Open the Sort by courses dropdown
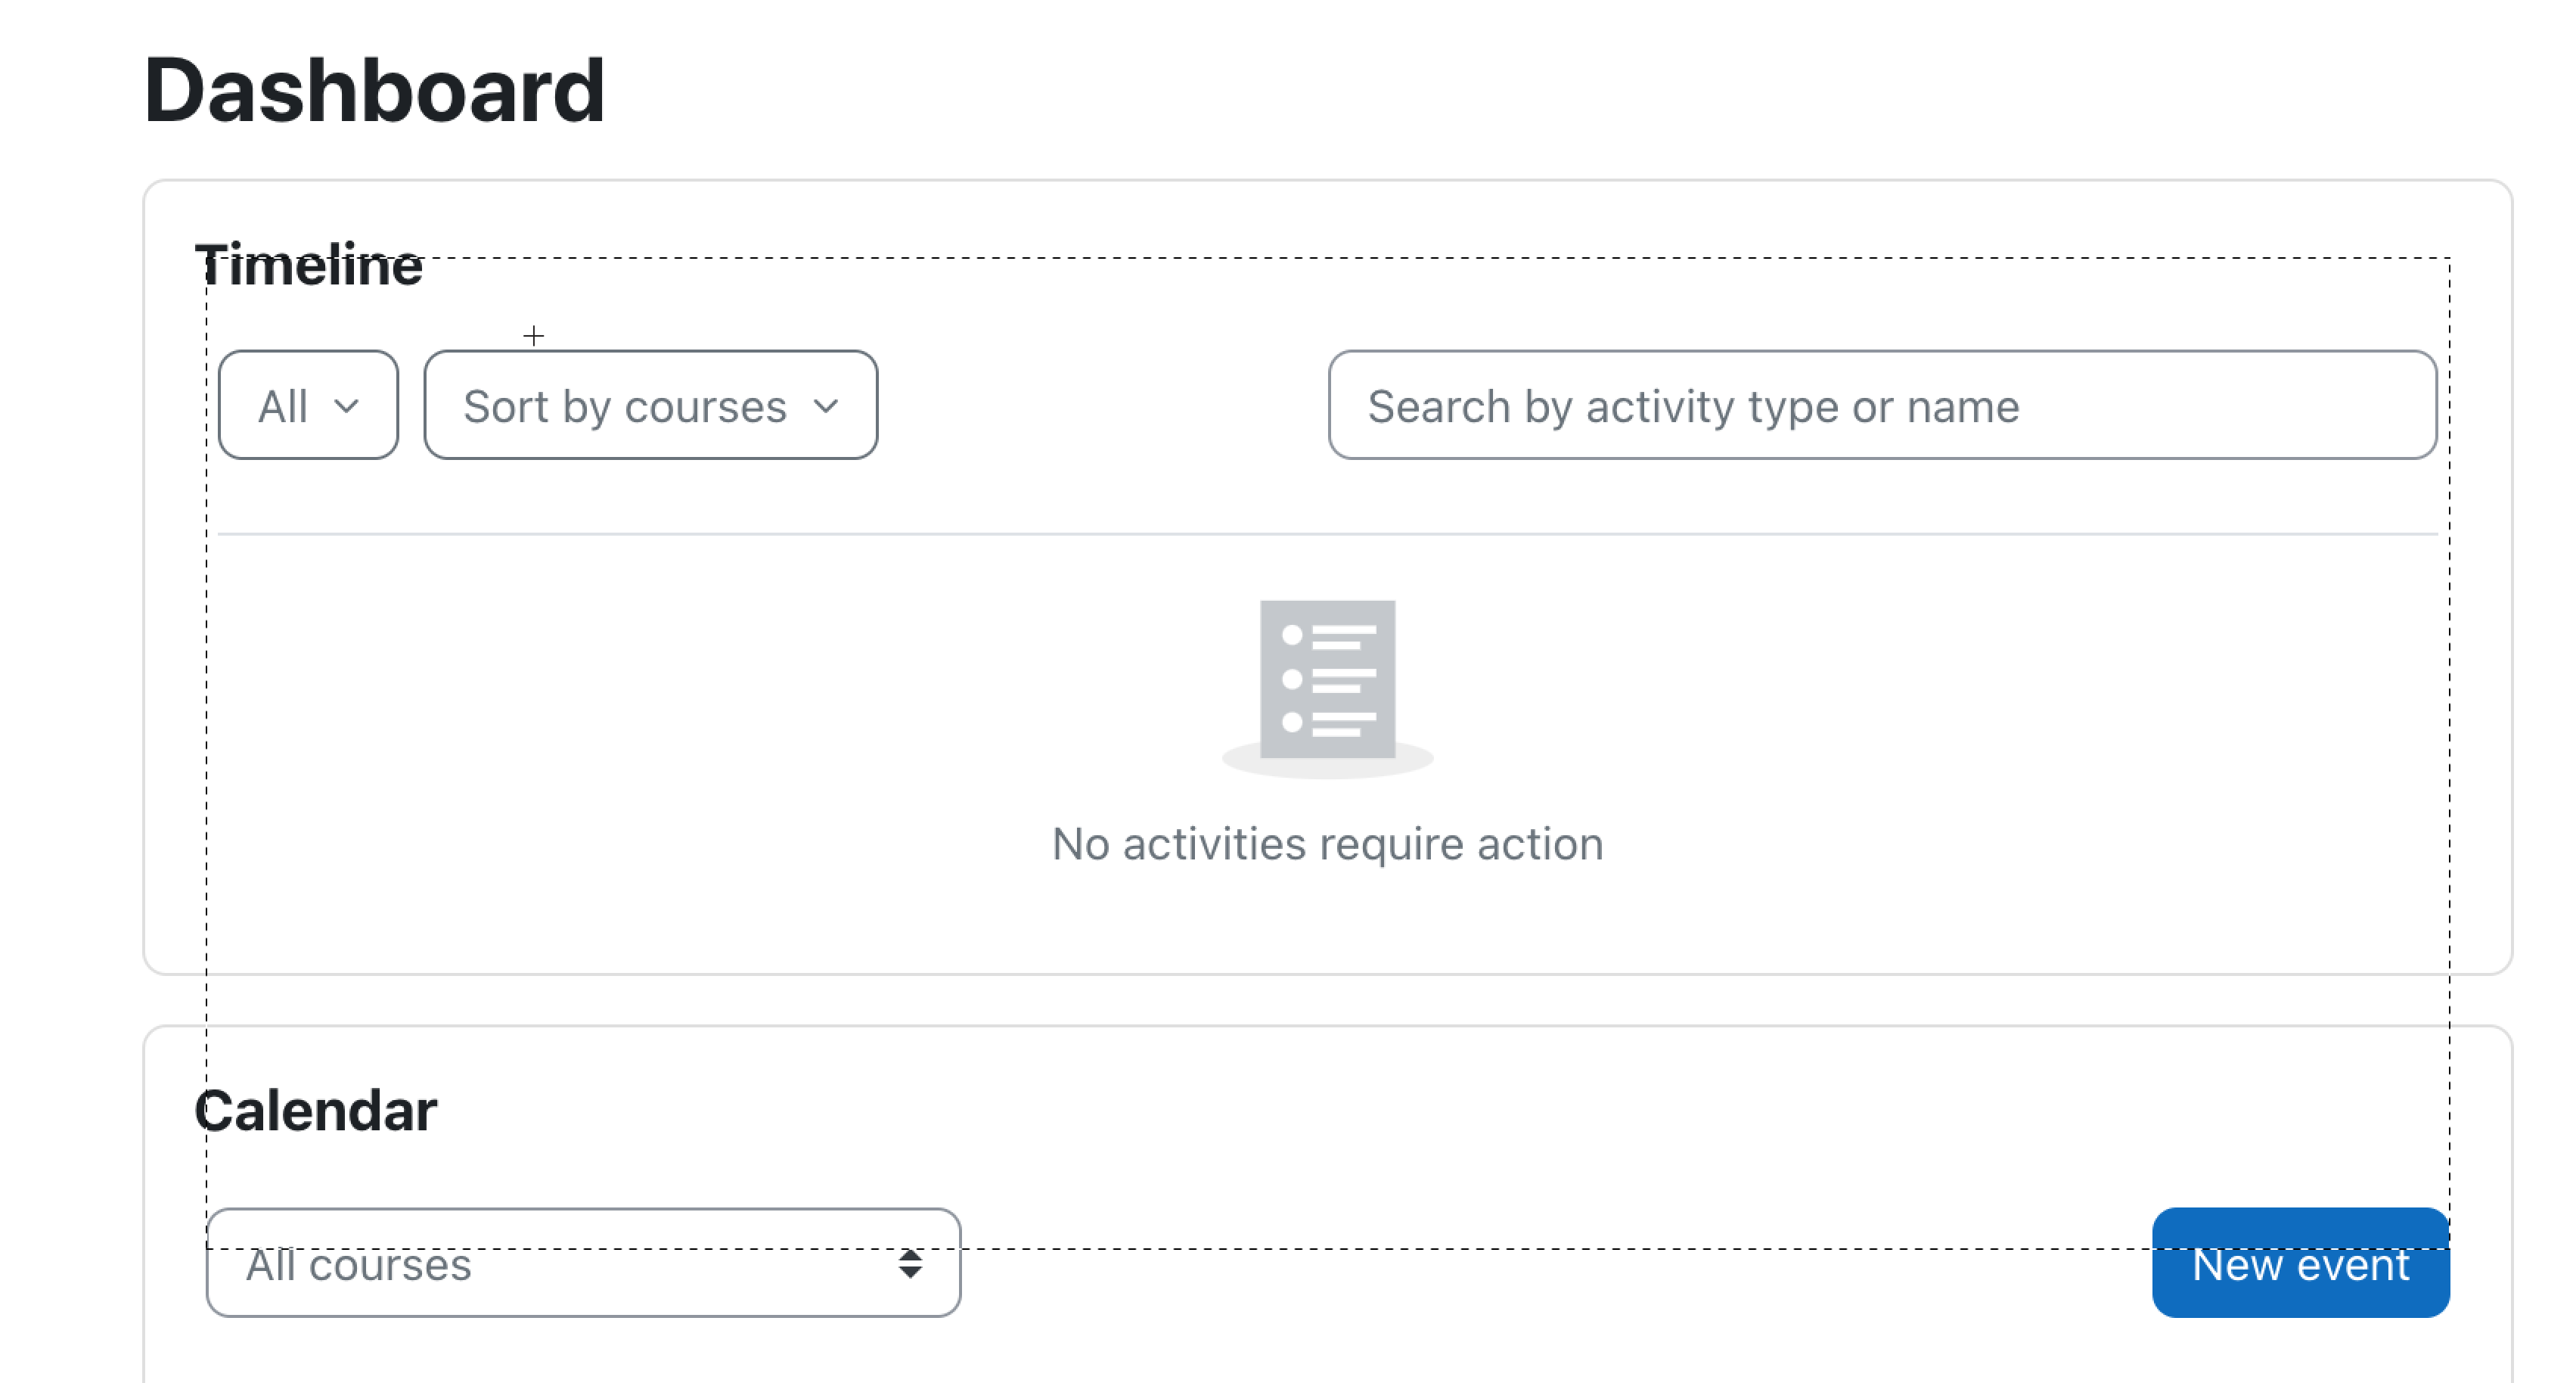The height and width of the screenshot is (1383, 2576). 651,405
